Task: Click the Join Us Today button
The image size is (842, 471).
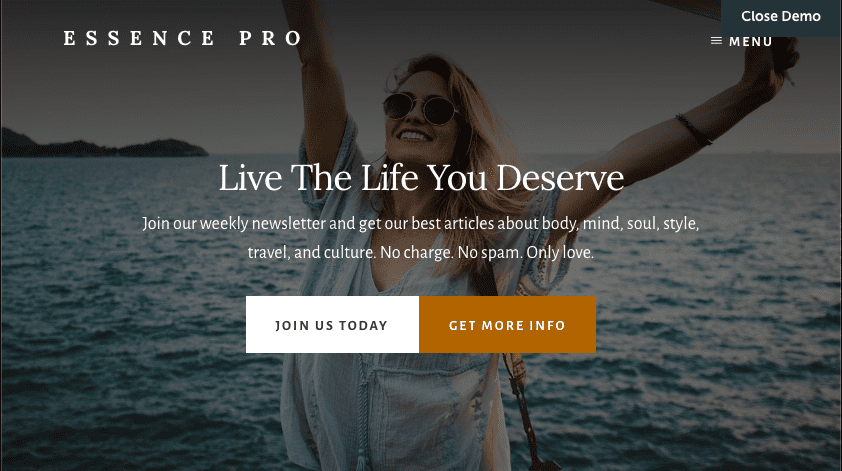Action: 332,324
